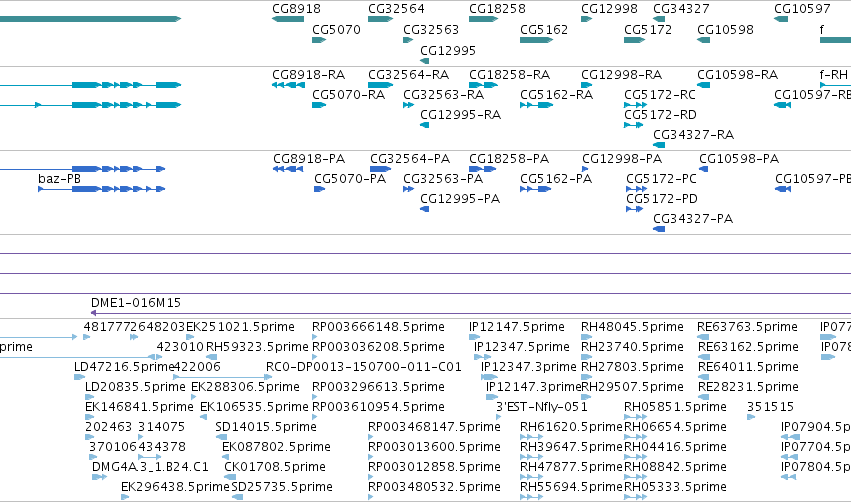Click the CG5172-PC protein label
The width and height of the screenshot is (851, 502).
pyautogui.click(x=662, y=179)
